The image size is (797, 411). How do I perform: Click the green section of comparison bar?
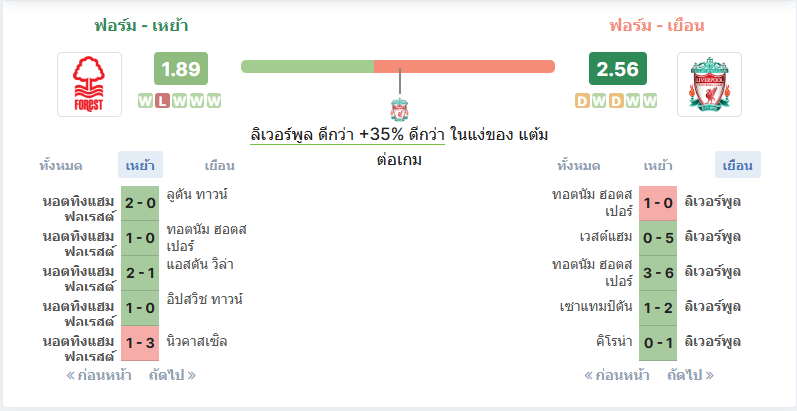coord(308,67)
